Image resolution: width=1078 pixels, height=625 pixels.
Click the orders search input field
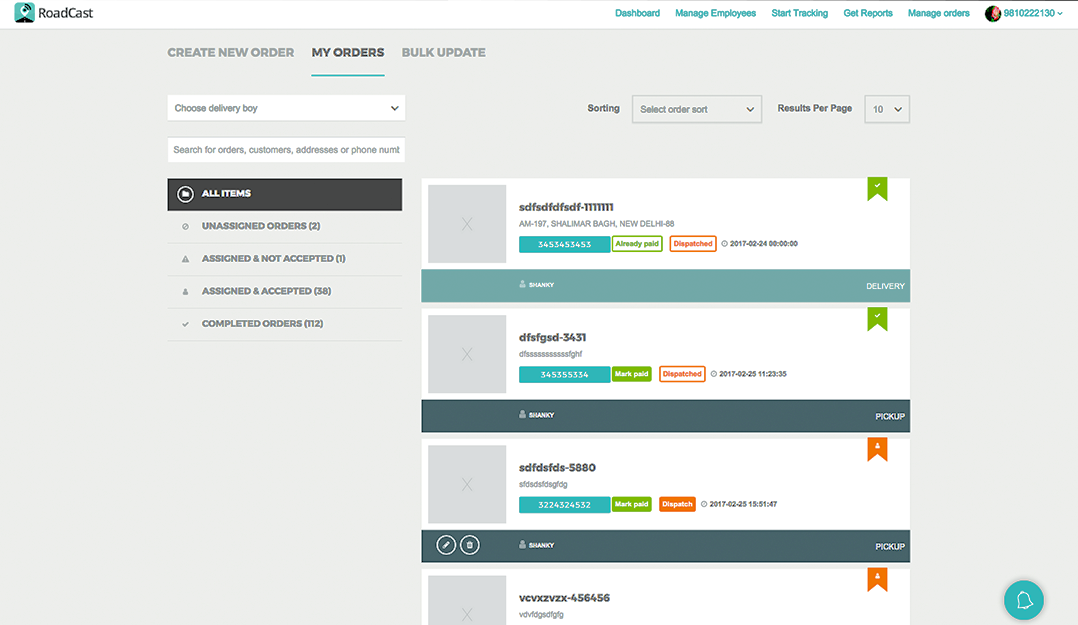tap(286, 150)
